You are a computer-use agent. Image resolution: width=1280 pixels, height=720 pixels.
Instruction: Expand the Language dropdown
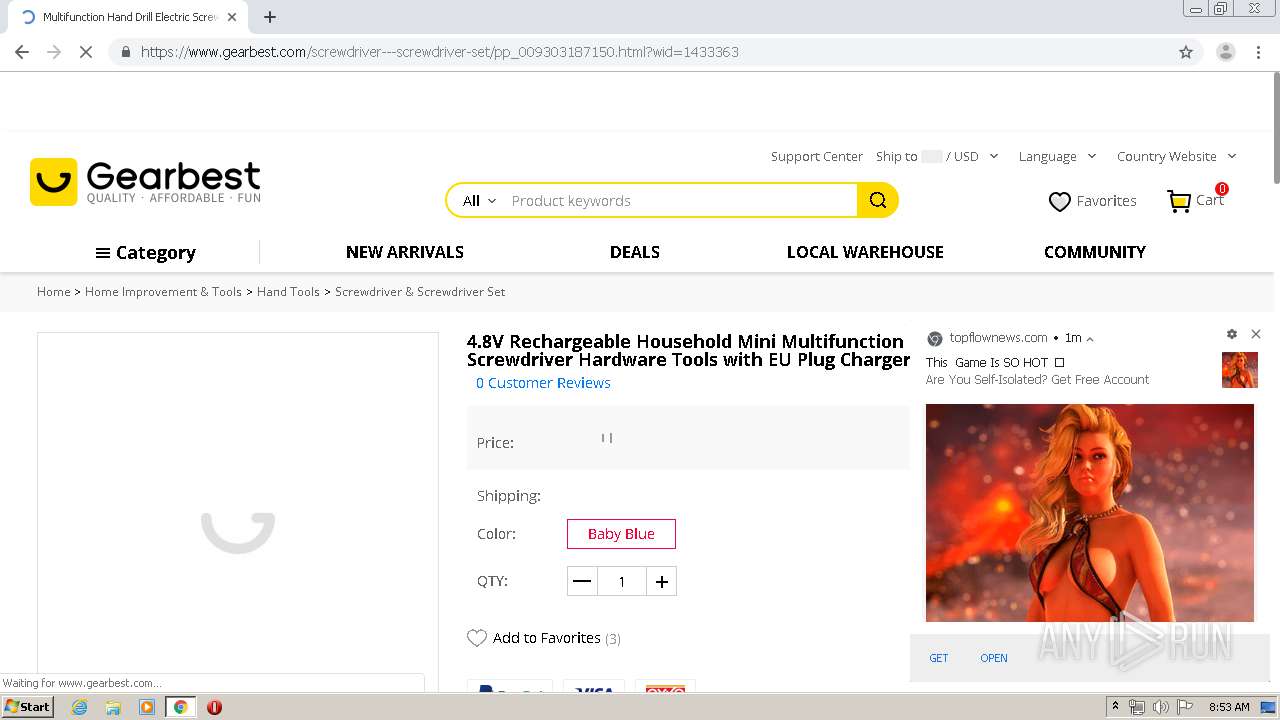(x=1057, y=156)
